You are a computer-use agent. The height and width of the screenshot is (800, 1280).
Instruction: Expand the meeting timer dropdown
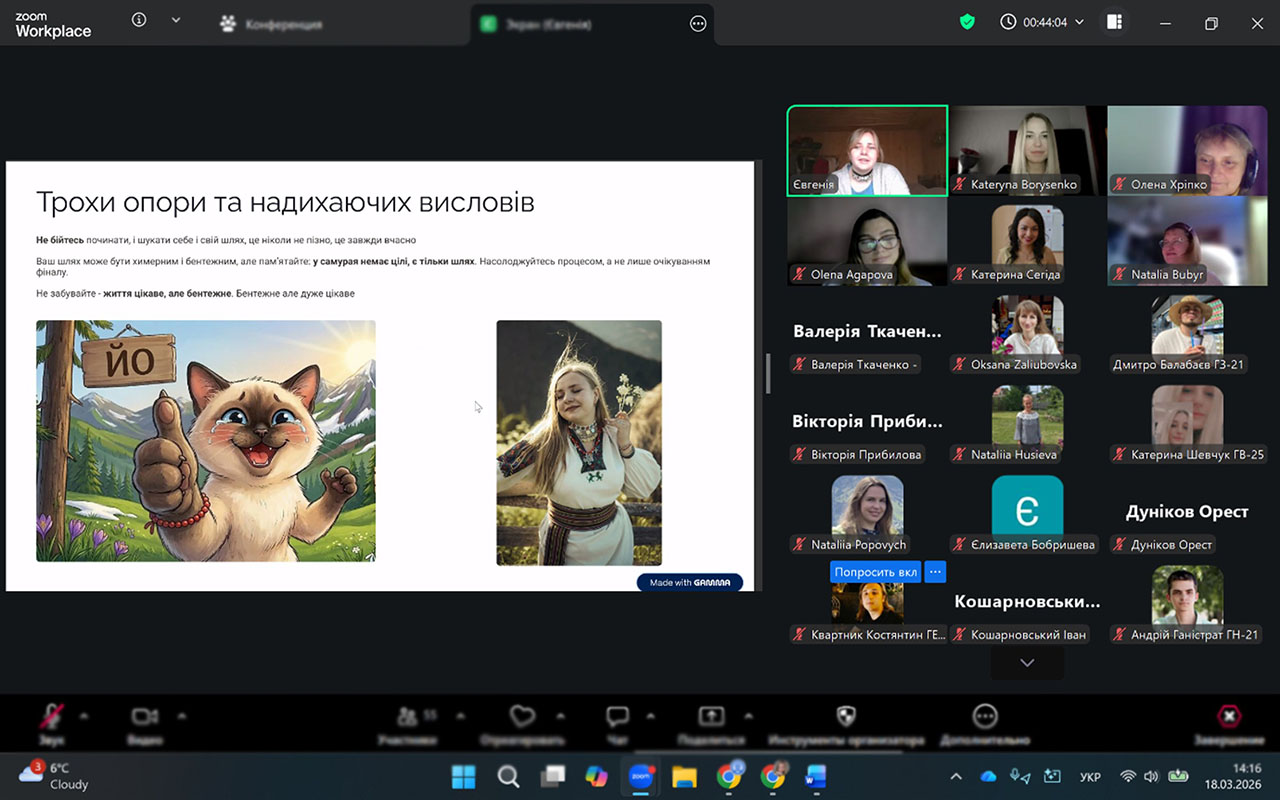(x=1079, y=22)
